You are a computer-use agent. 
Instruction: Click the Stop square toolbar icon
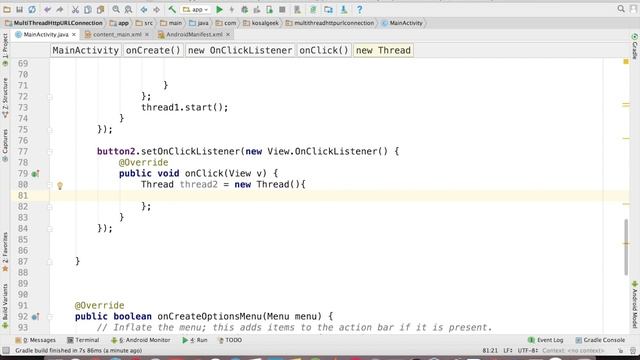click(x=282, y=9)
